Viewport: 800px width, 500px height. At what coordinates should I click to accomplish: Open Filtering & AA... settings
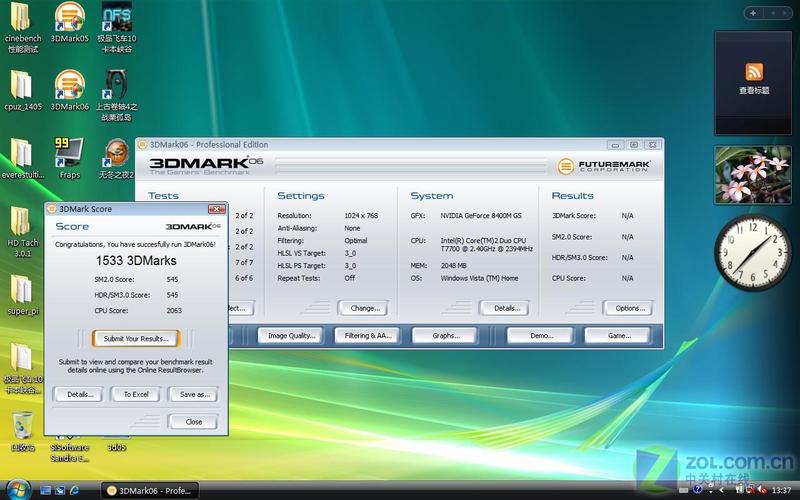(x=367, y=336)
